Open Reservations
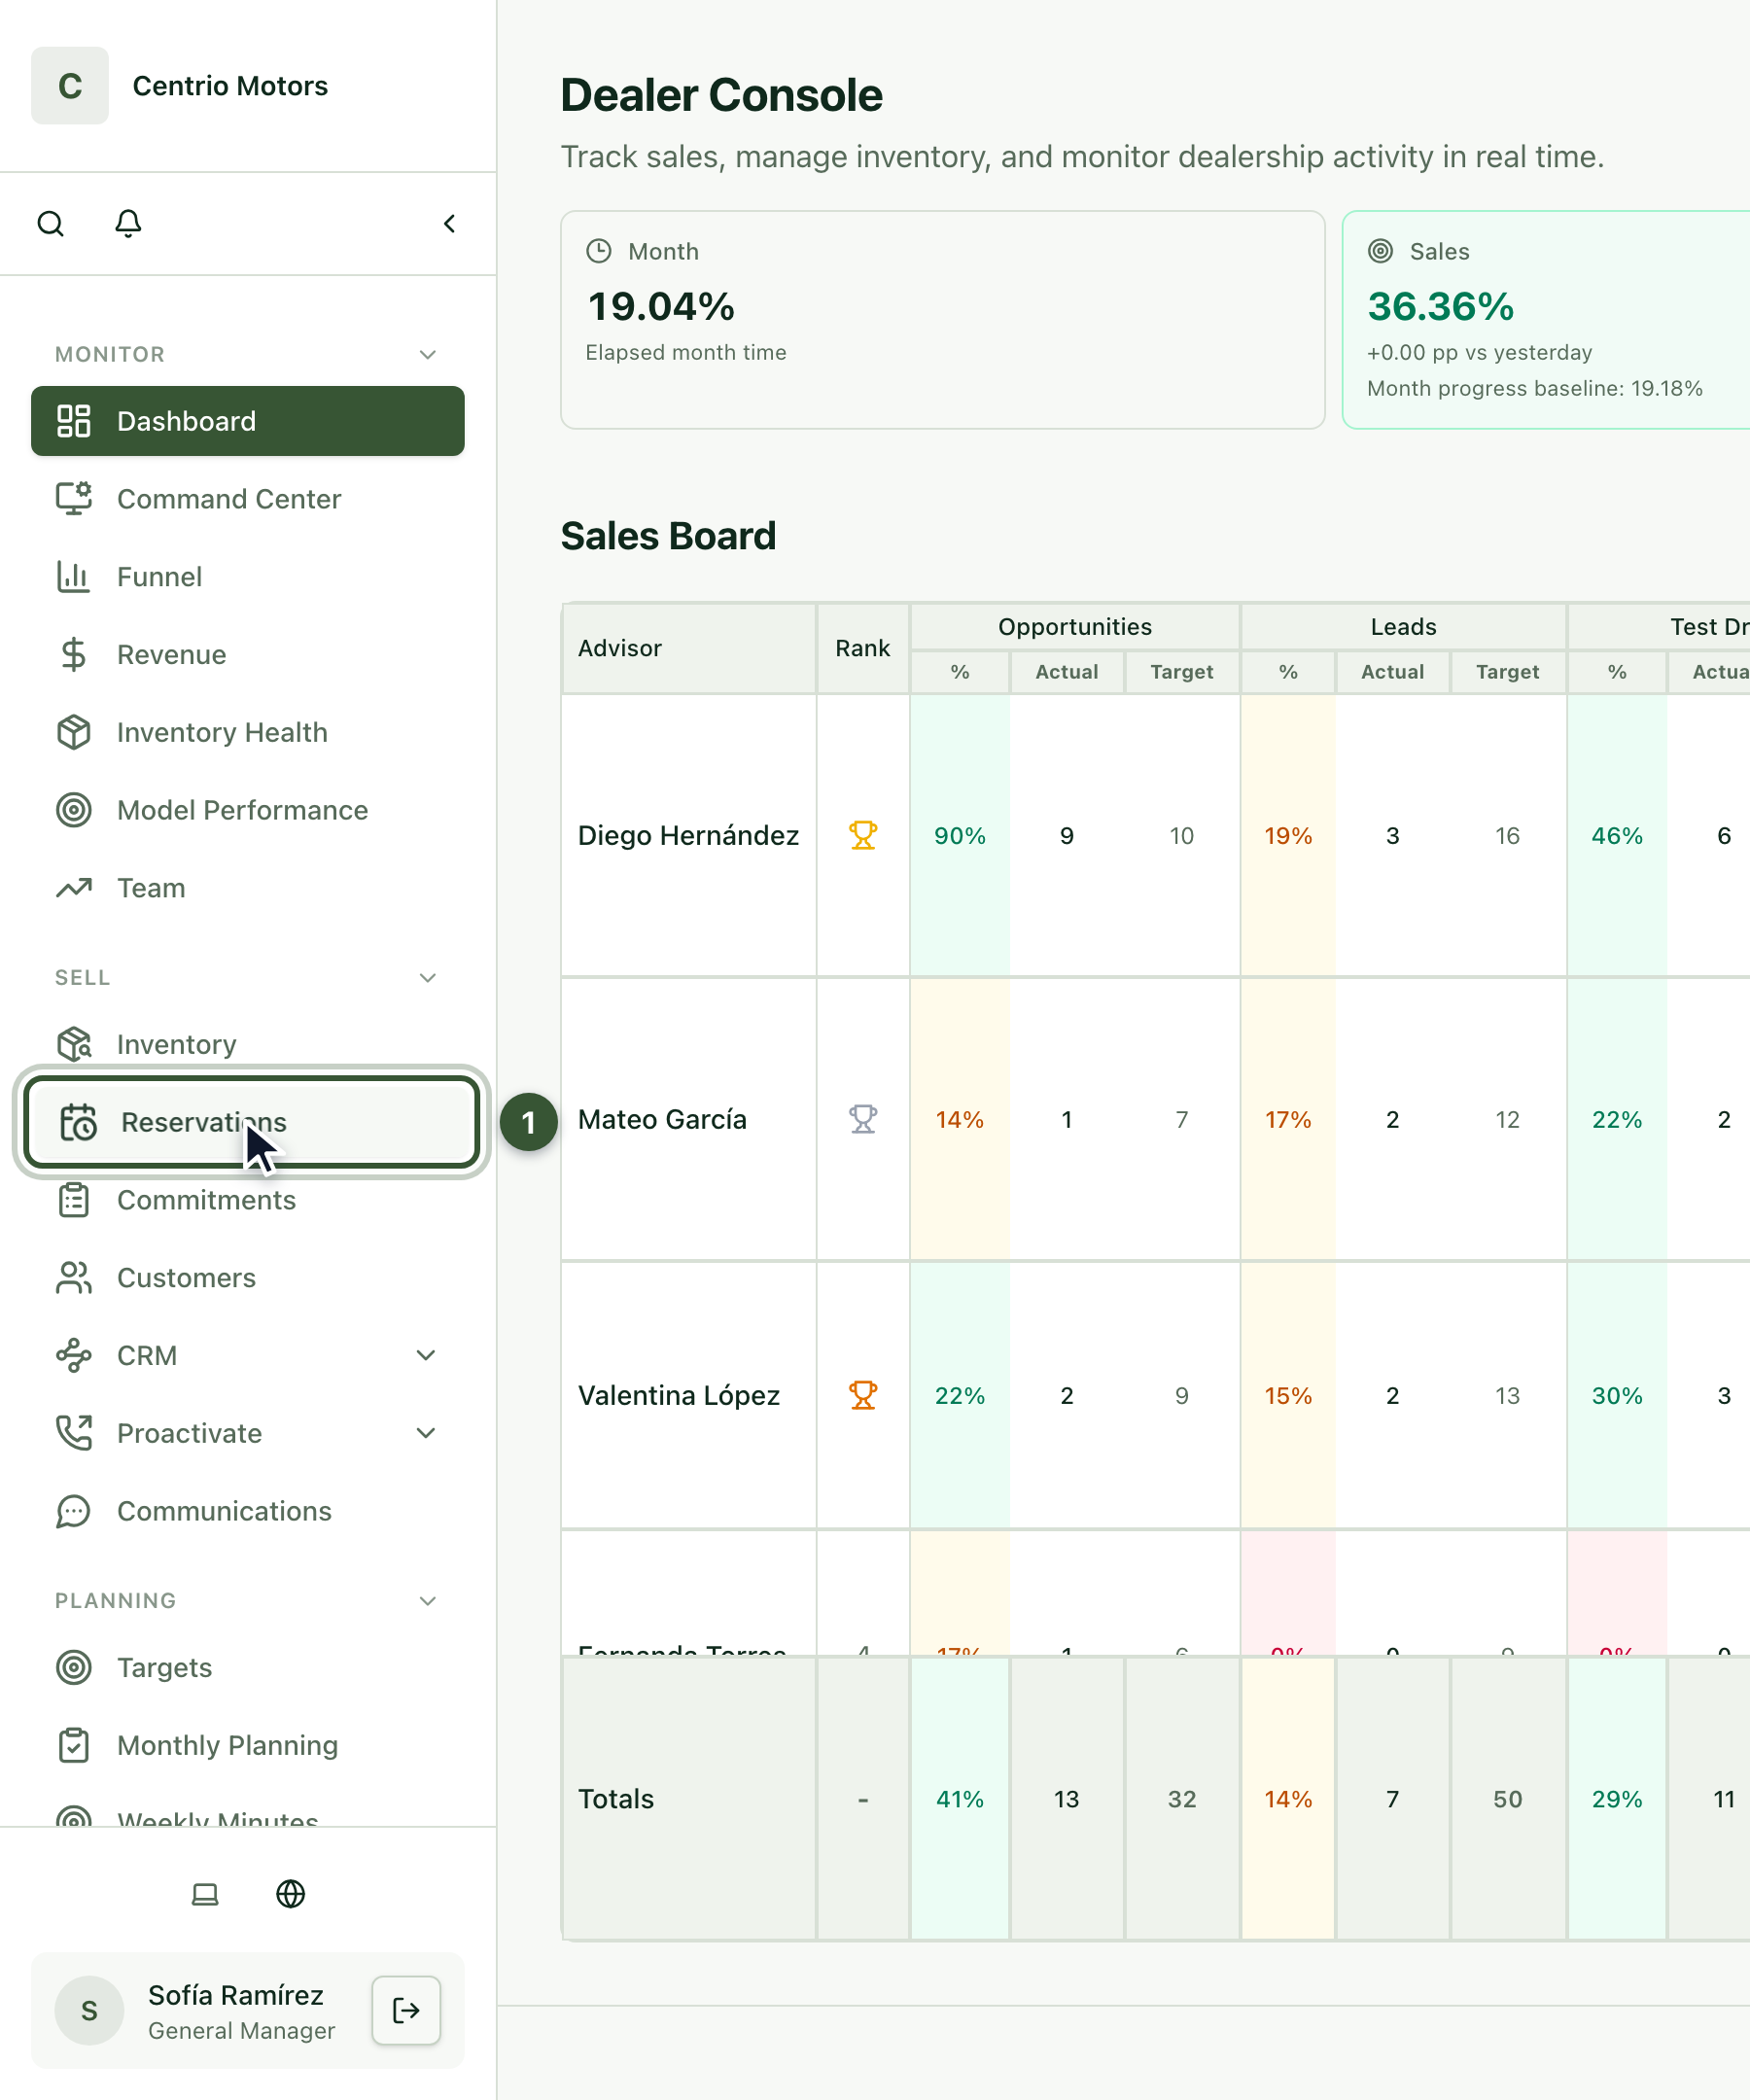 pyautogui.click(x=252, y=1122)
